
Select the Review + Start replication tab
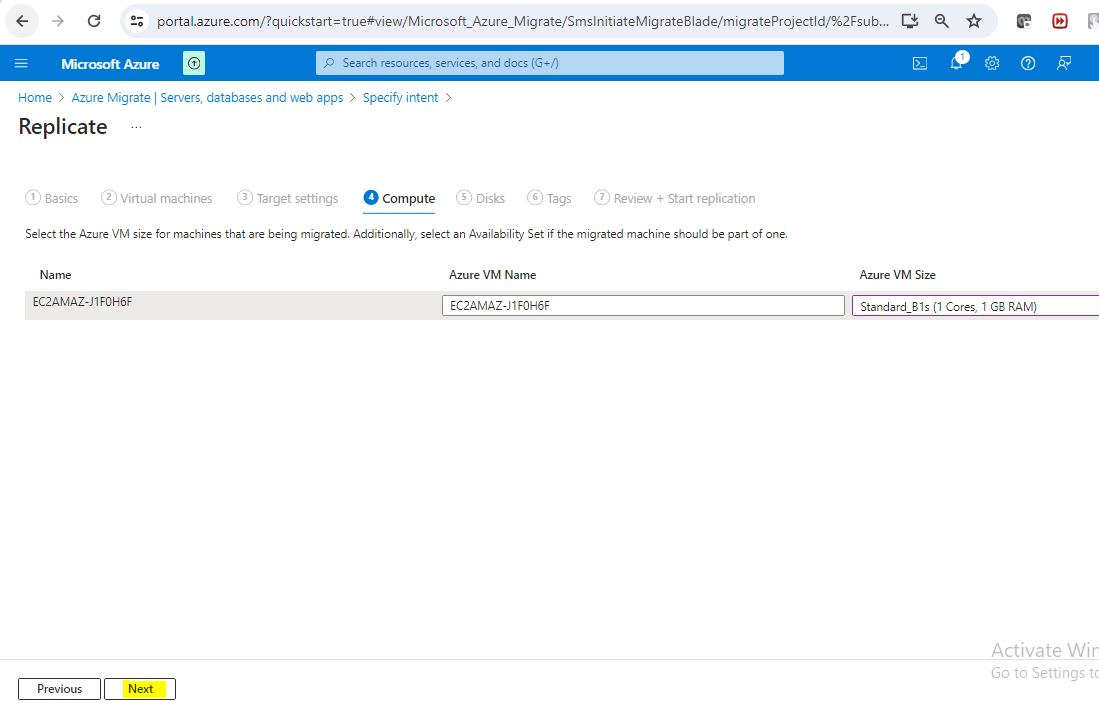click(x=675, y=198)
